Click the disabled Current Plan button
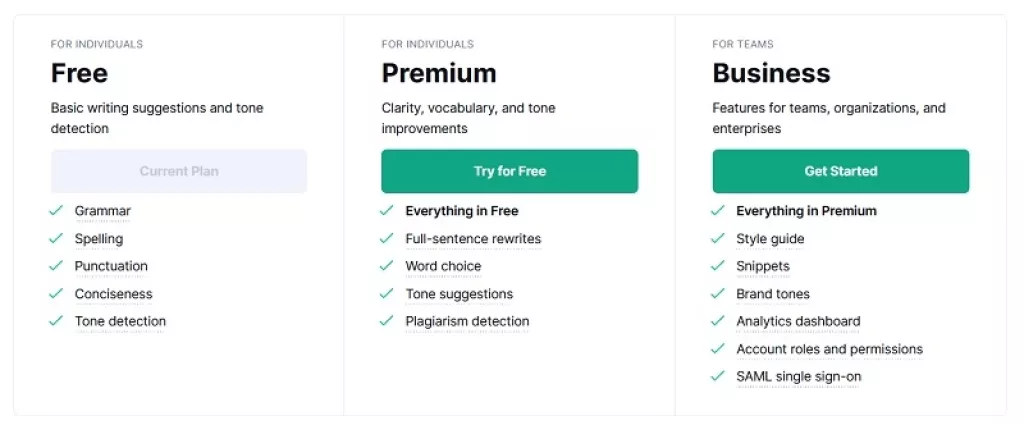This screenshot has height=425, width=1024. (179, 171)
